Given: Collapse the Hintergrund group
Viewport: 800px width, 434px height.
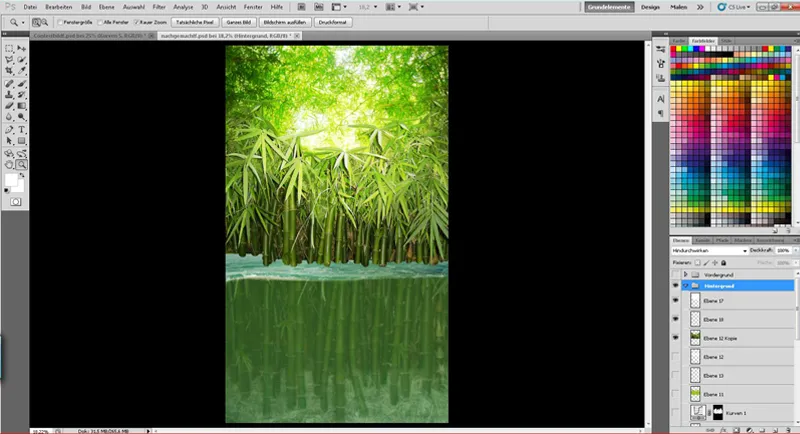Looking at the screenshot, I should pyautogui.click(x=686, y=286).
